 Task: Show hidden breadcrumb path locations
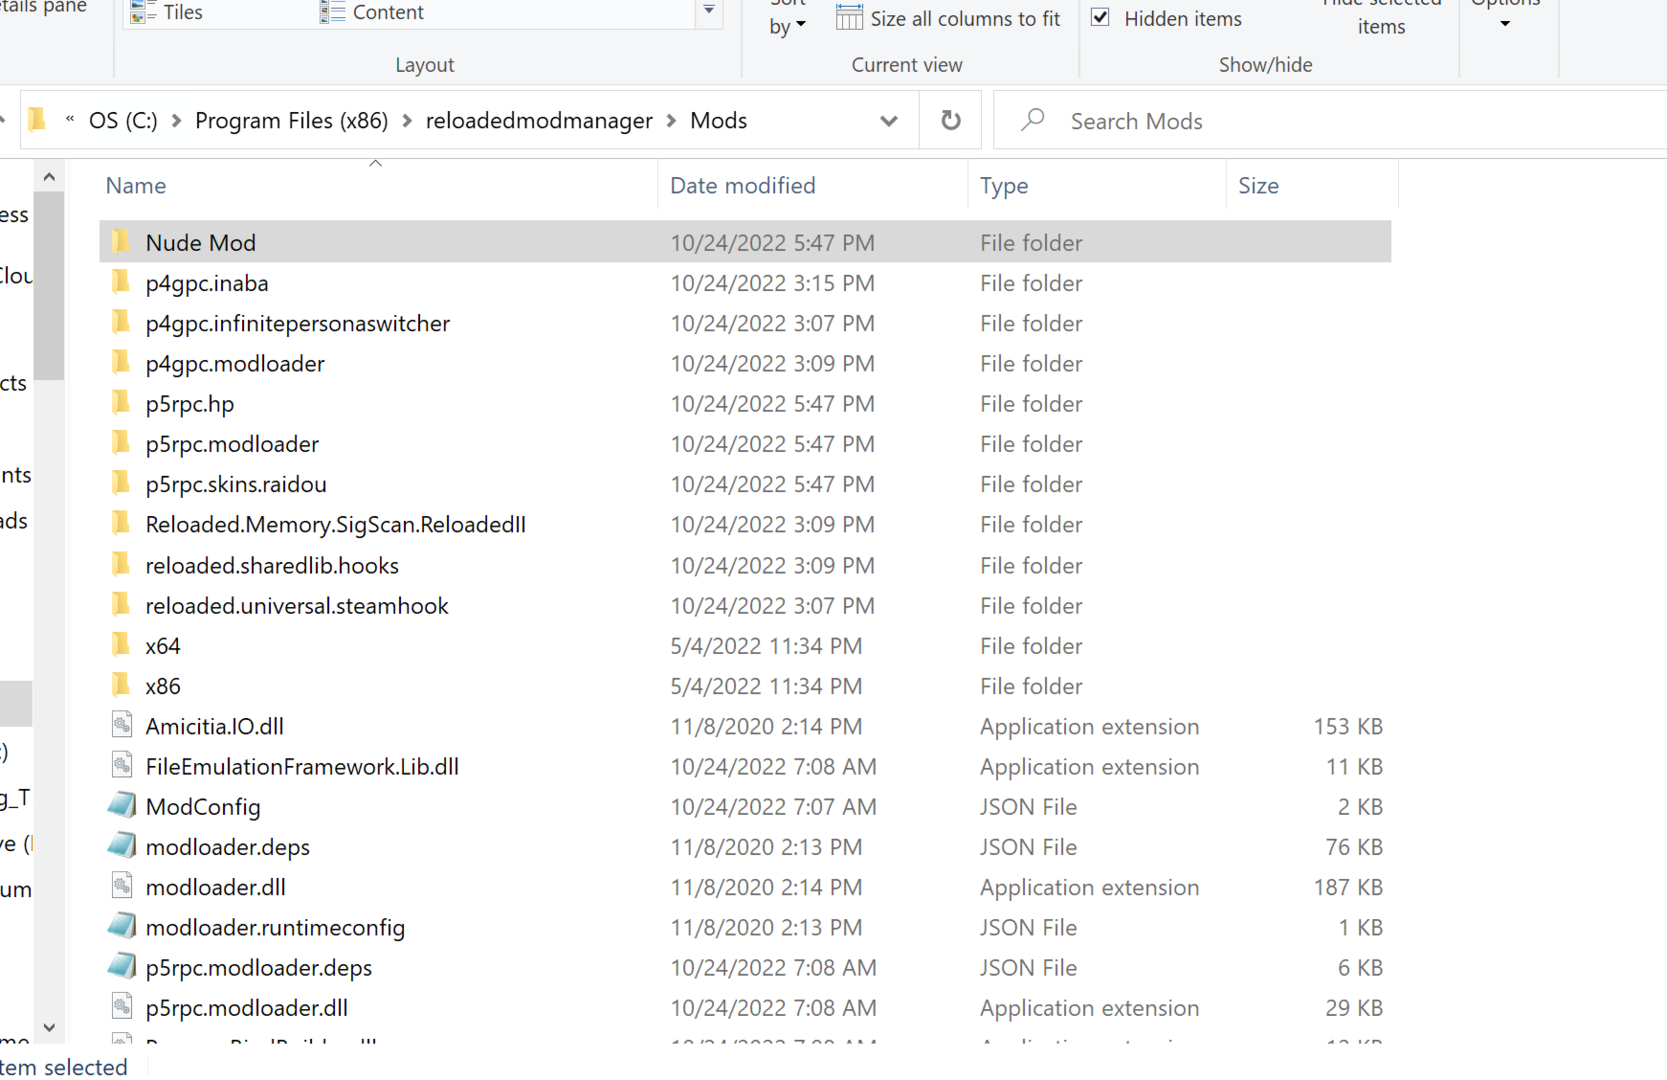click(70, 120)
